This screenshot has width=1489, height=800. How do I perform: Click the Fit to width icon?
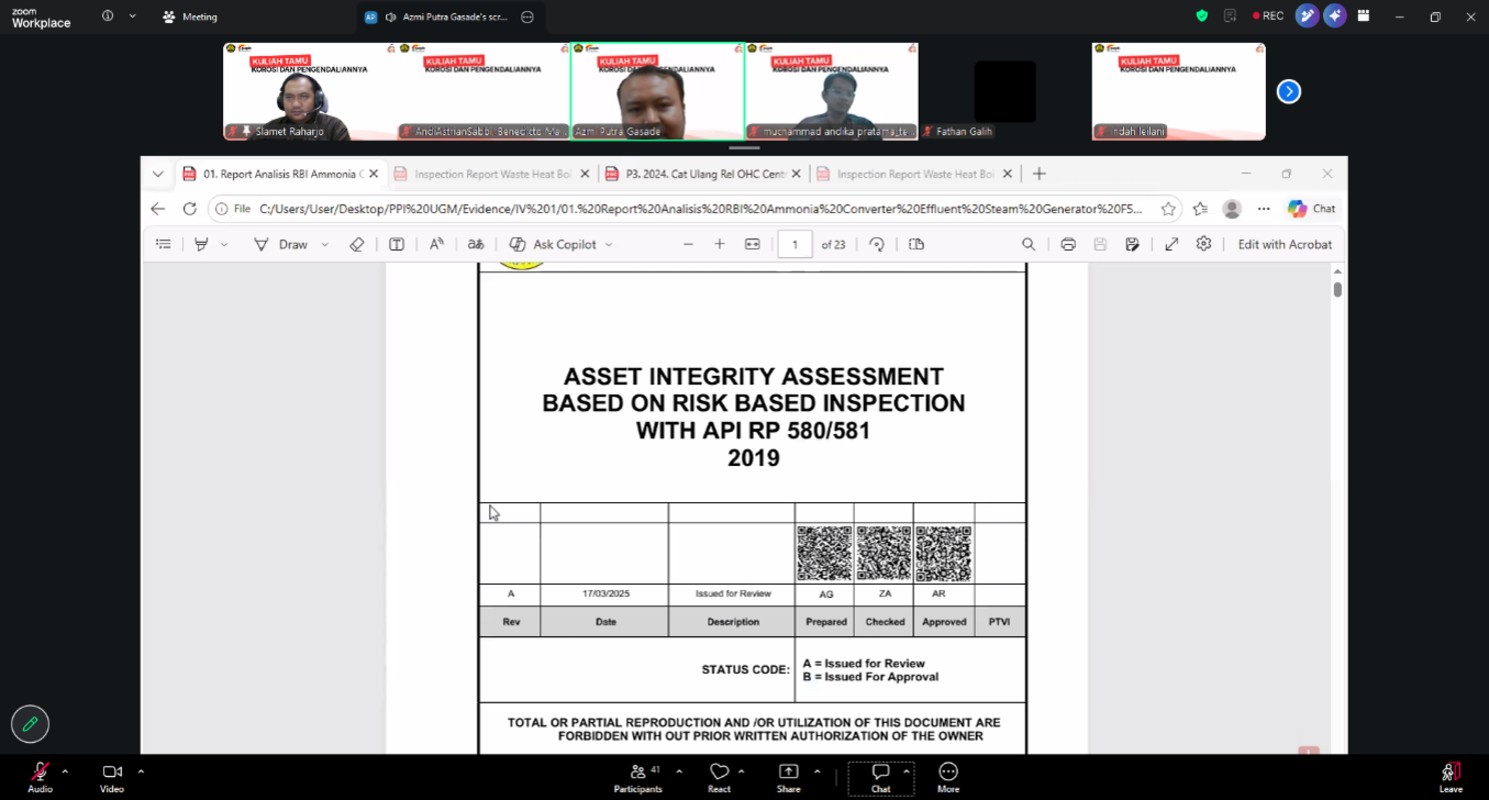pyautogui.click(x=752, y=244)
